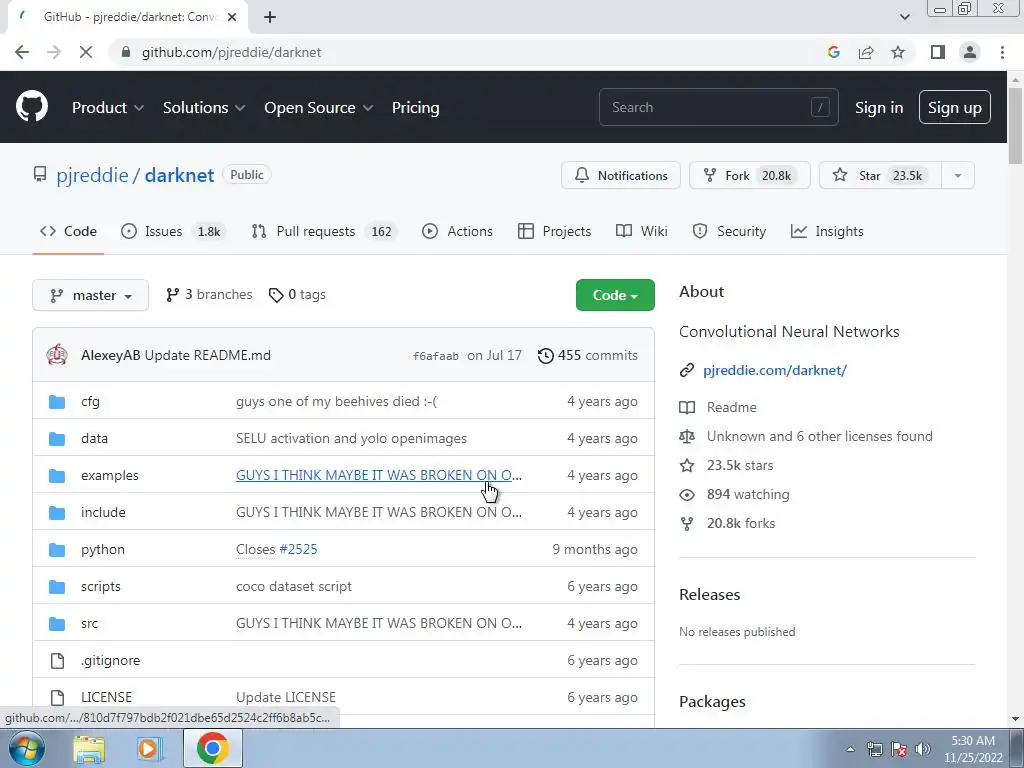Select the Code tab
Viewport: 1024px width, 768px height.
click(x=68, y=231)
